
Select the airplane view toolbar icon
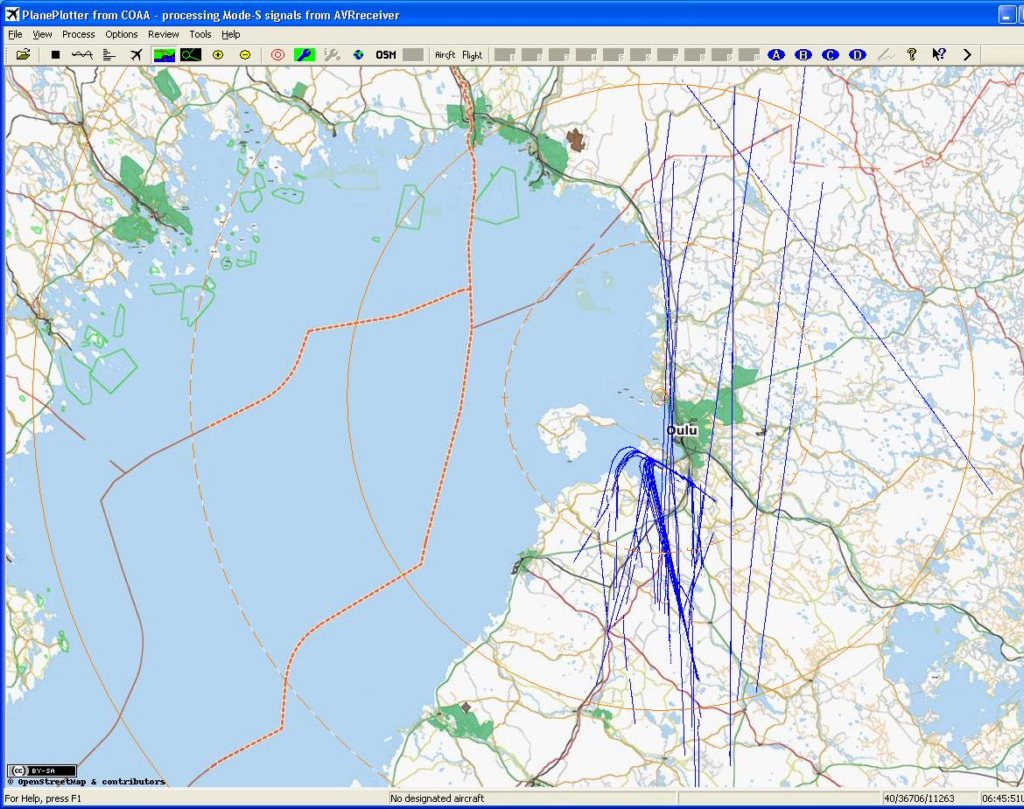pyautogui.click(x=136, y=55)
